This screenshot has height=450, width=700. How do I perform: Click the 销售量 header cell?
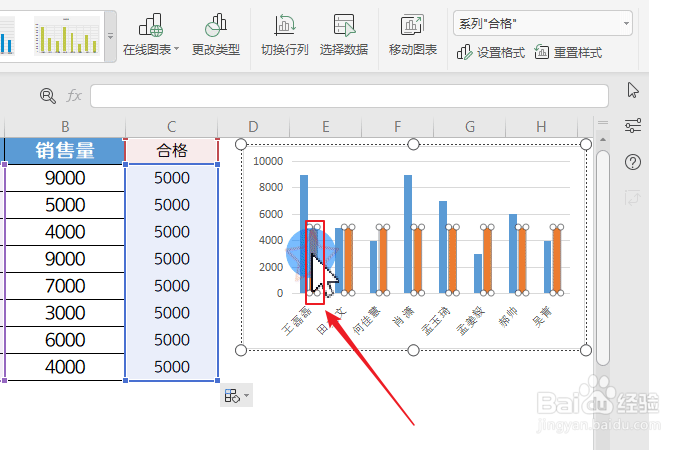pyautogui.click(x=65, y=151)
